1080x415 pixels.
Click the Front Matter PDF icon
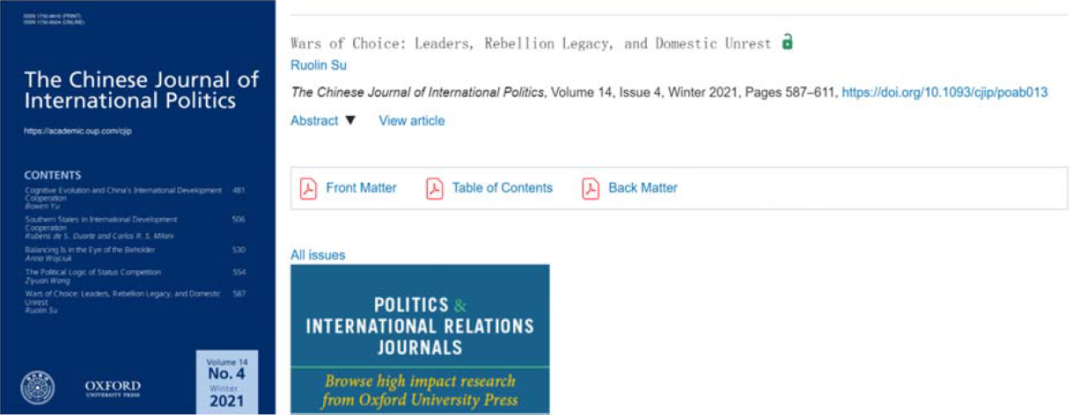308,188
